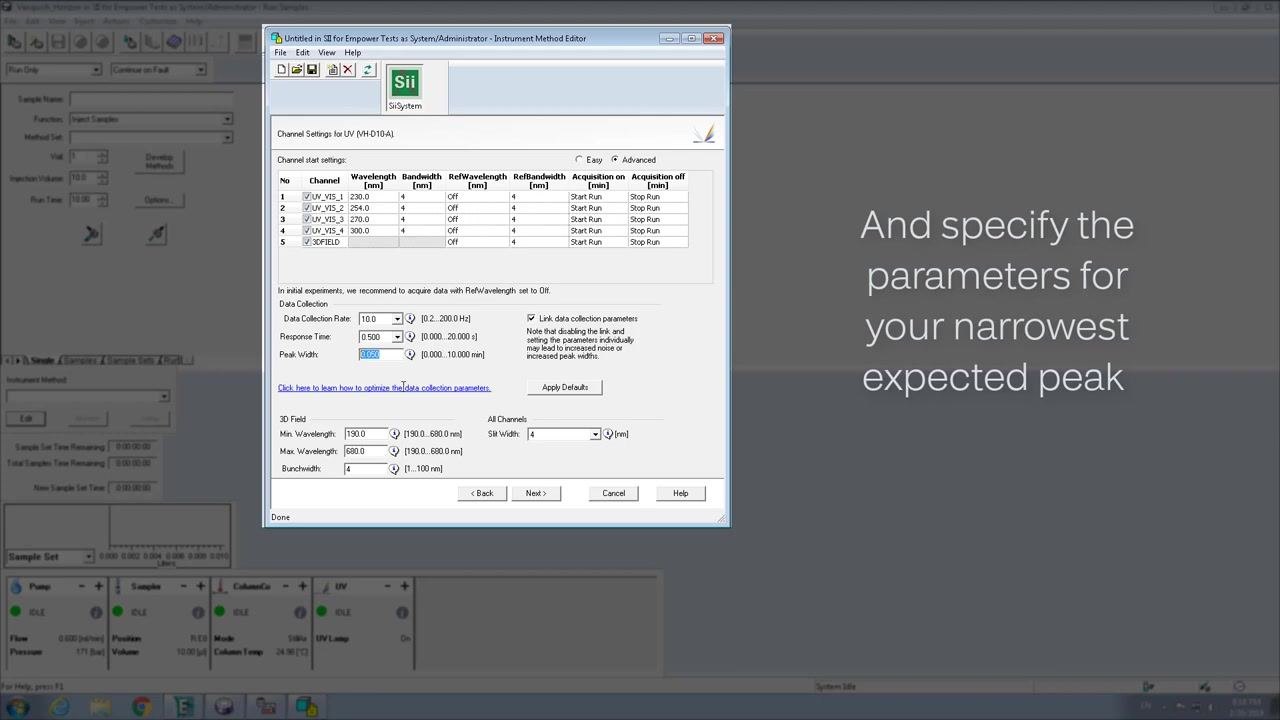Open the Windows Start menu
This screenshot has width=1280, height=720.
pyautogui.click(x=19, y=707)
